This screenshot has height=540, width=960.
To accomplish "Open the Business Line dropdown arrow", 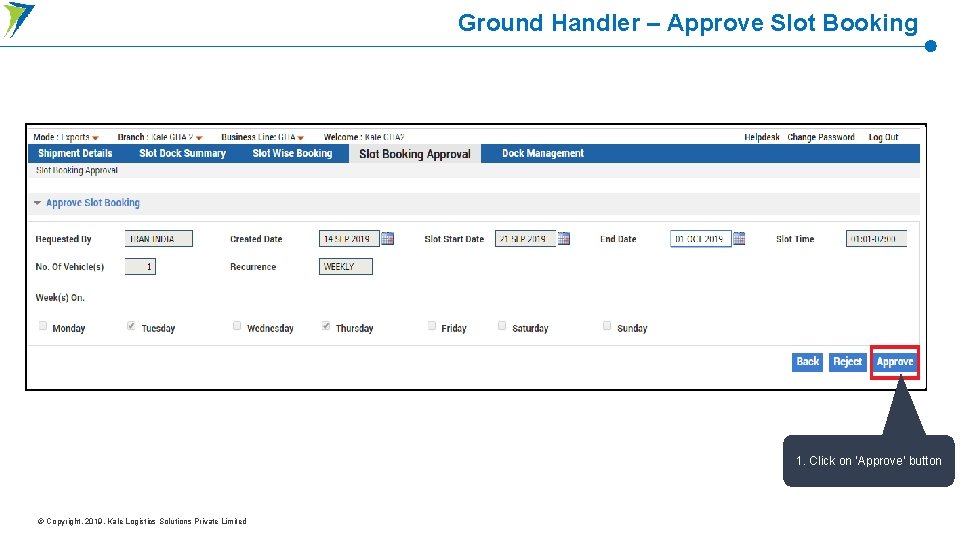I will coord(301,138).
